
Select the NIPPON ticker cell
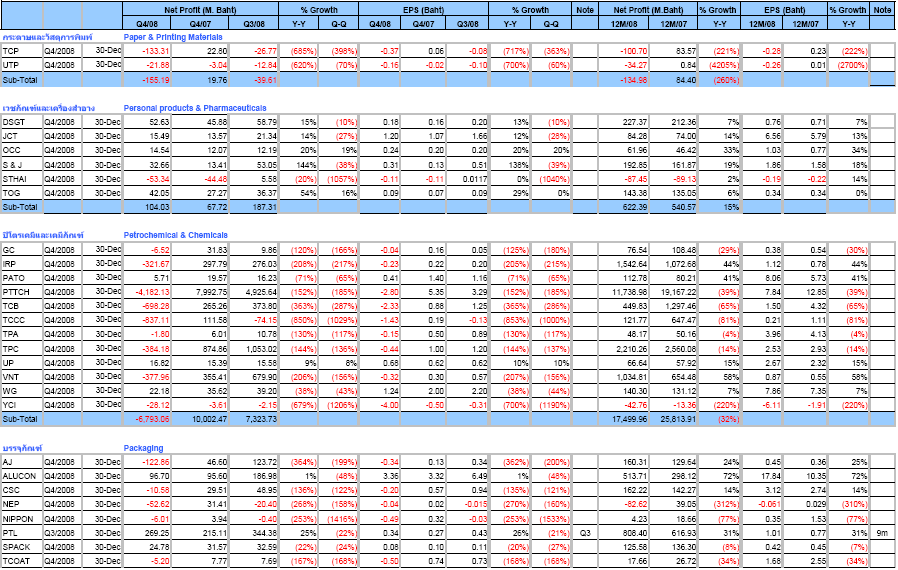[x=22, y=519]
